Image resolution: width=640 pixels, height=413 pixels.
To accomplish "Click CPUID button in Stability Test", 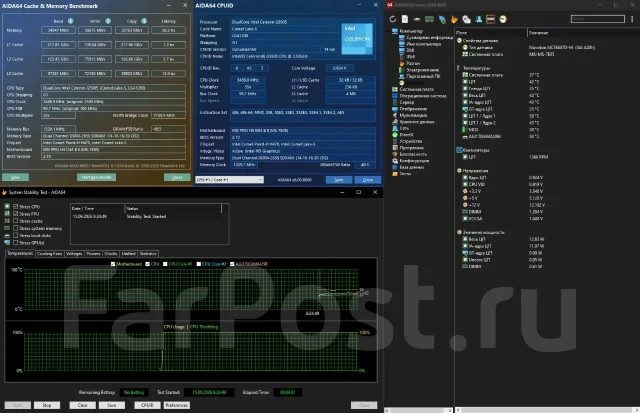I will [147, 405].
